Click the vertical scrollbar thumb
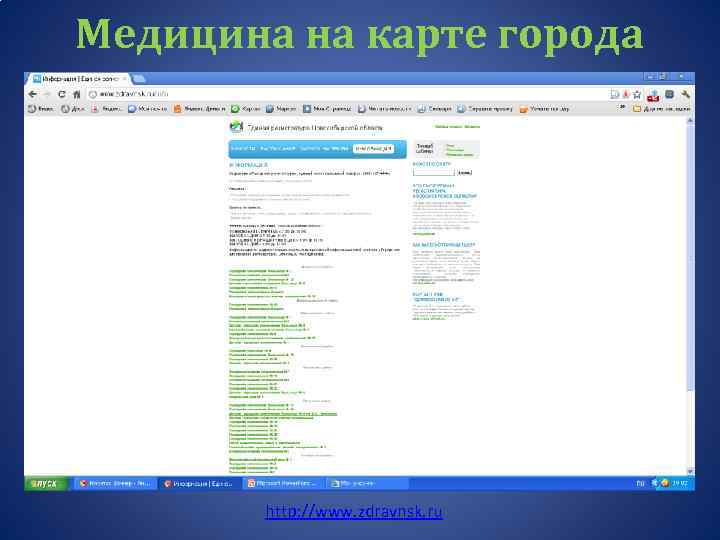The width and height of the screenshot is (720, 540). (x=690, y=258)
